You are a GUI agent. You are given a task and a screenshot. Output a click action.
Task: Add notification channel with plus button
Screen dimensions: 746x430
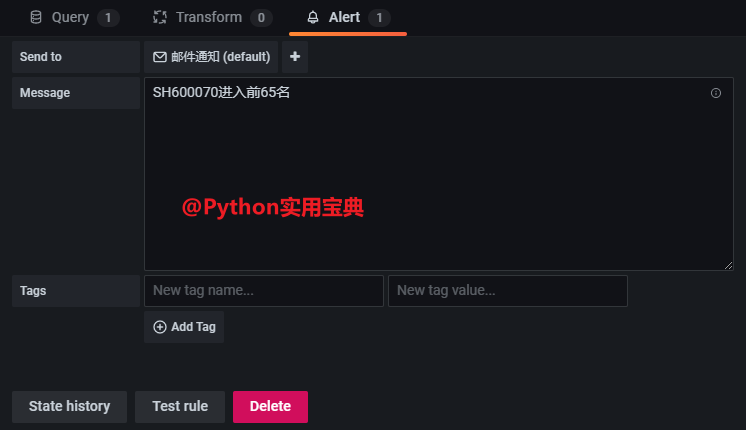click(295, 57)
